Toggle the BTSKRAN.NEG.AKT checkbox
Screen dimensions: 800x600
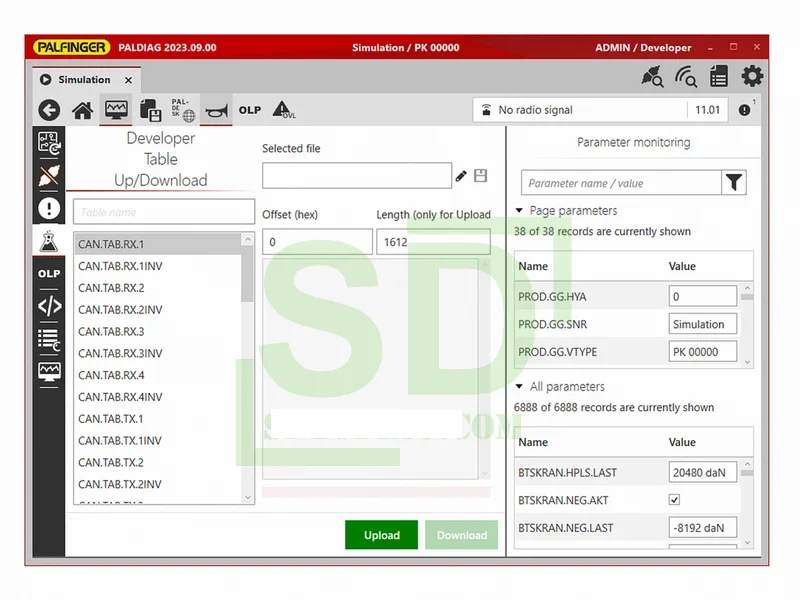coord(674,499)
